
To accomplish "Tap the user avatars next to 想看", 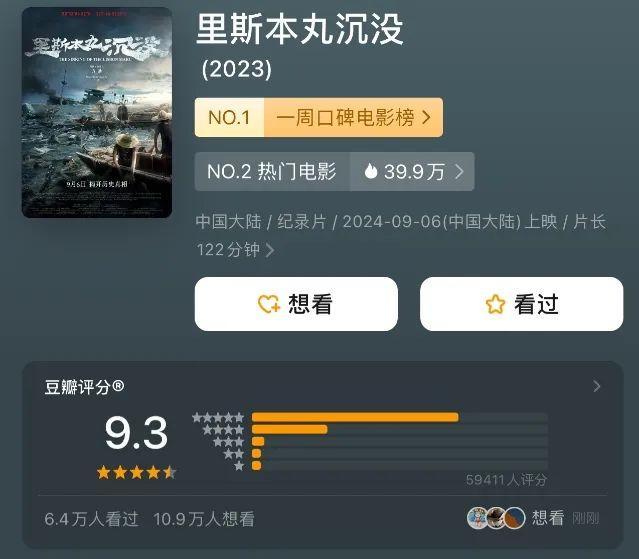I will pos(496,518).
